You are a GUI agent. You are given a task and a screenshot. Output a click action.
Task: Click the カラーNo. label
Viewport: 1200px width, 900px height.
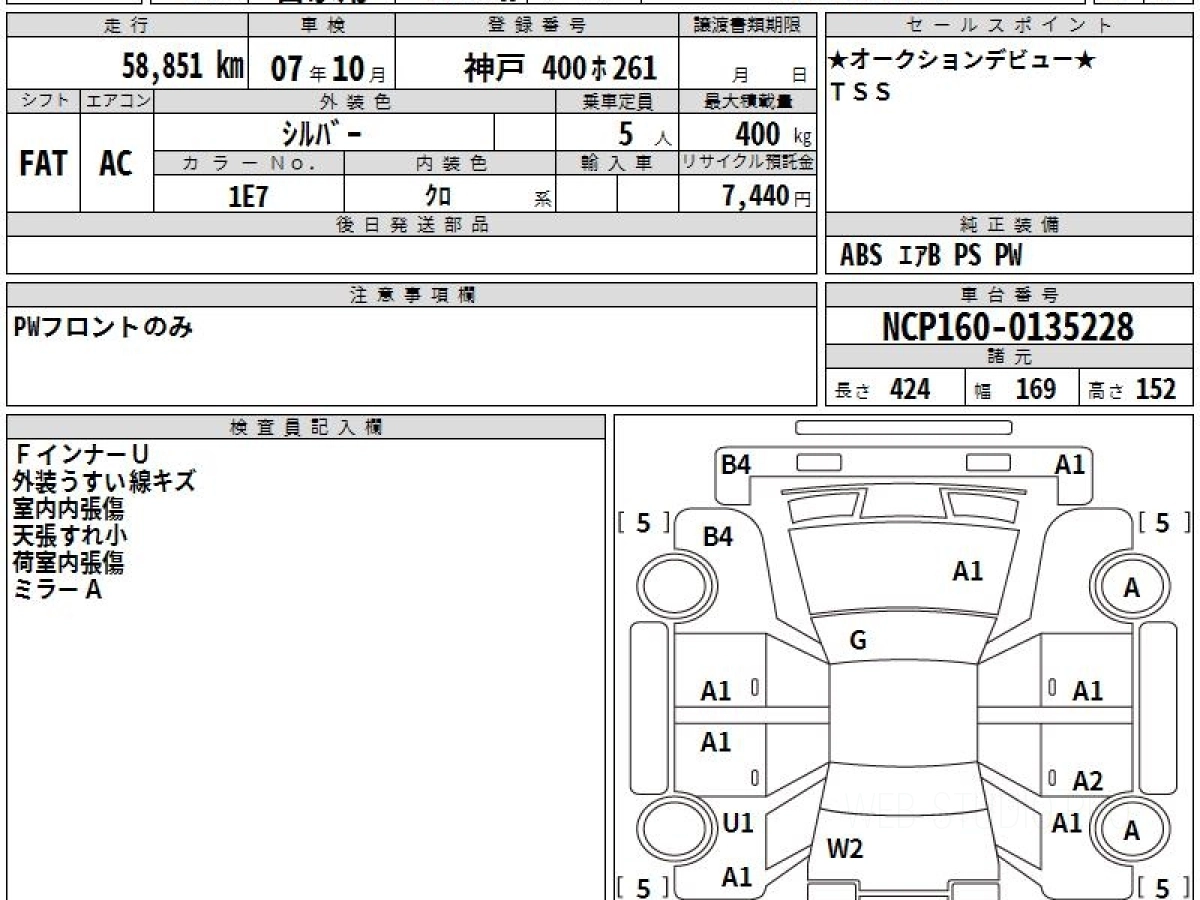coord(249,163)
